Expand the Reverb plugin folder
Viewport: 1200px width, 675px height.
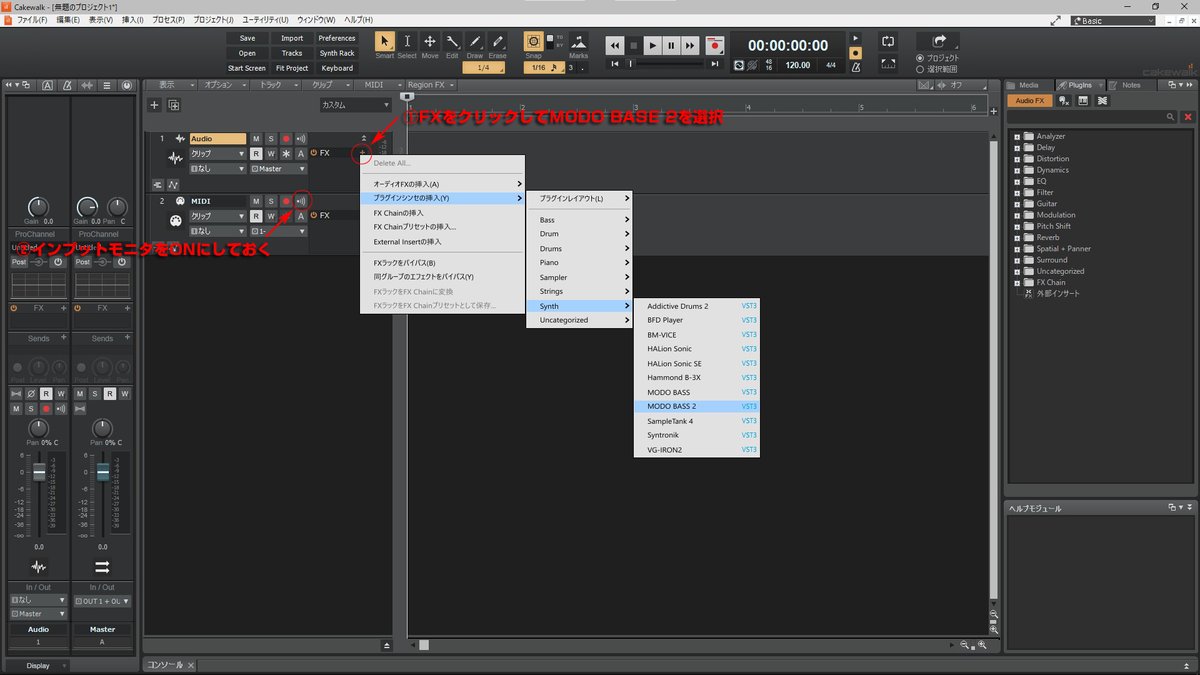pos(1017,237)
